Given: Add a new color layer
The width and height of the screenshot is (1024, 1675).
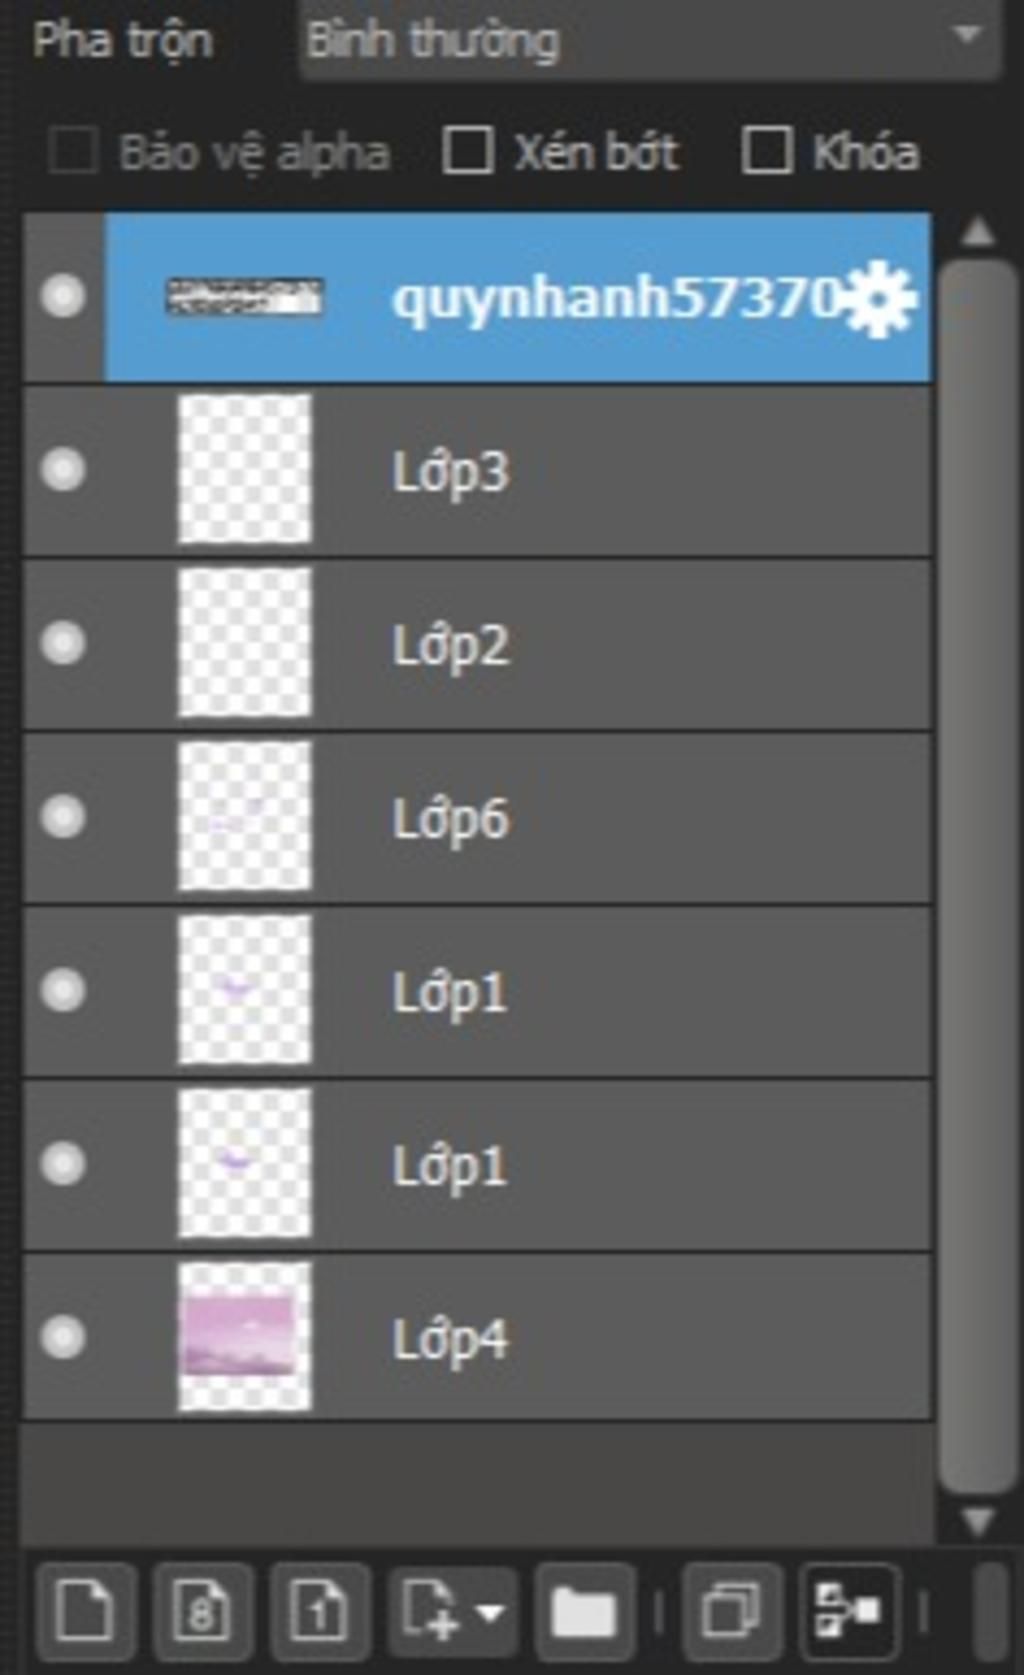Looking at the screenshot, I should coord(85,1610).
